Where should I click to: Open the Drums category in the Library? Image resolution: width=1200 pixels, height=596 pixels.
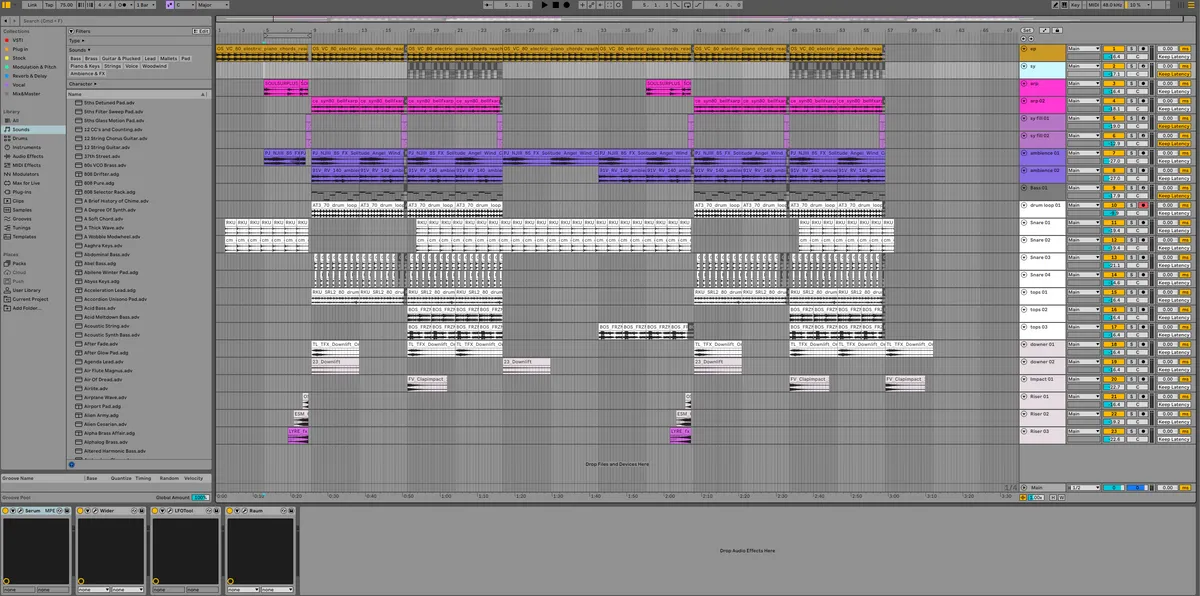[x=20, y=138]
